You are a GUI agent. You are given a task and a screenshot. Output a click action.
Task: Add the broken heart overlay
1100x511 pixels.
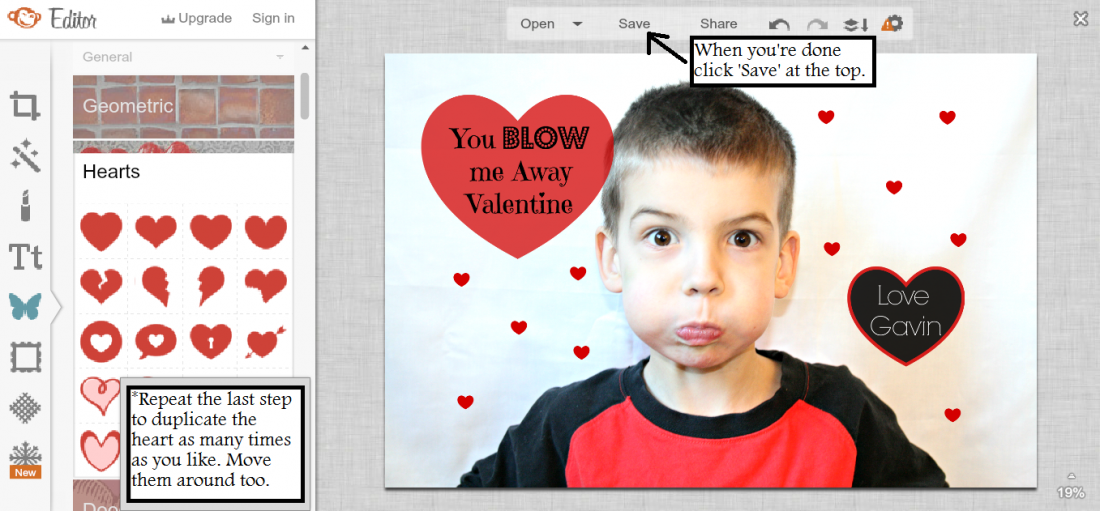(101, 285)
